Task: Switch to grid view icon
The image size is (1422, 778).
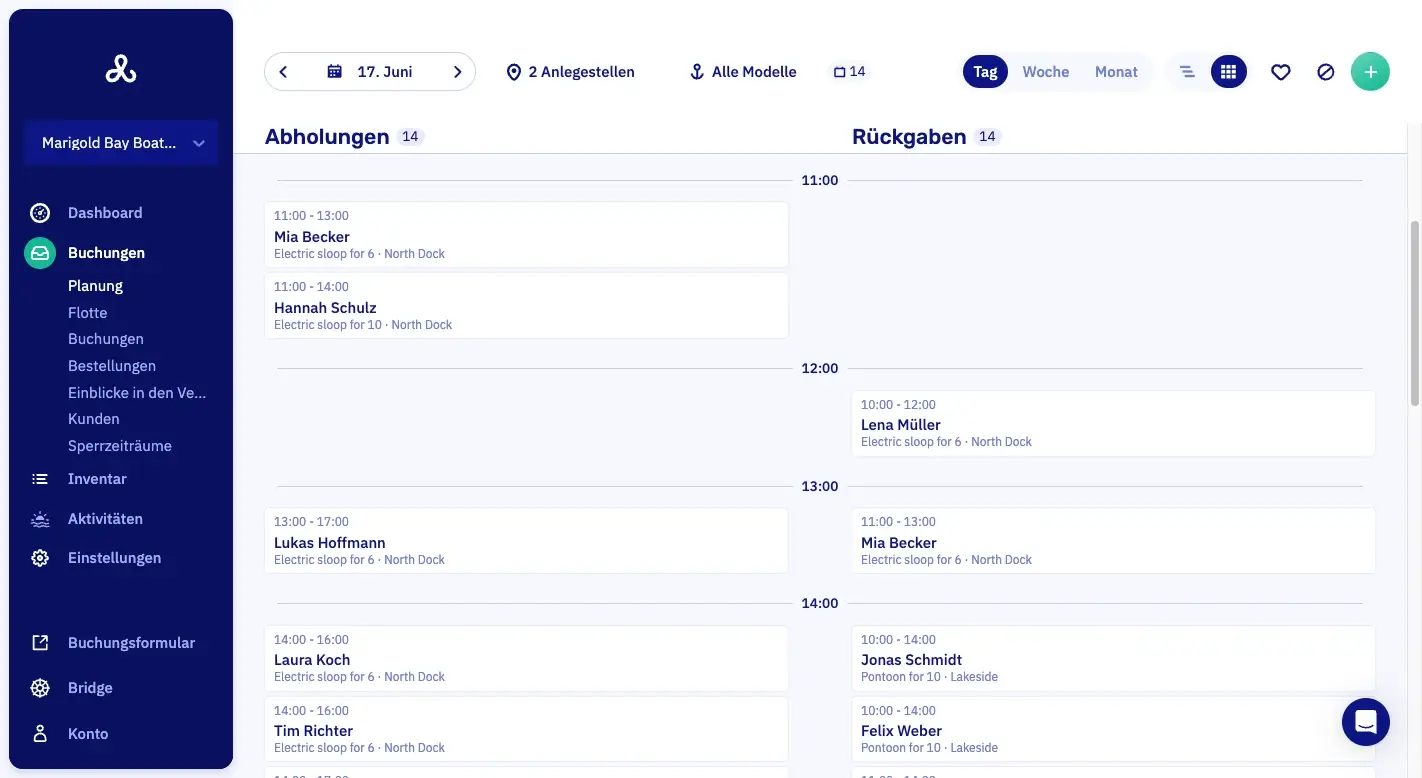Action: pos(1229,72)
